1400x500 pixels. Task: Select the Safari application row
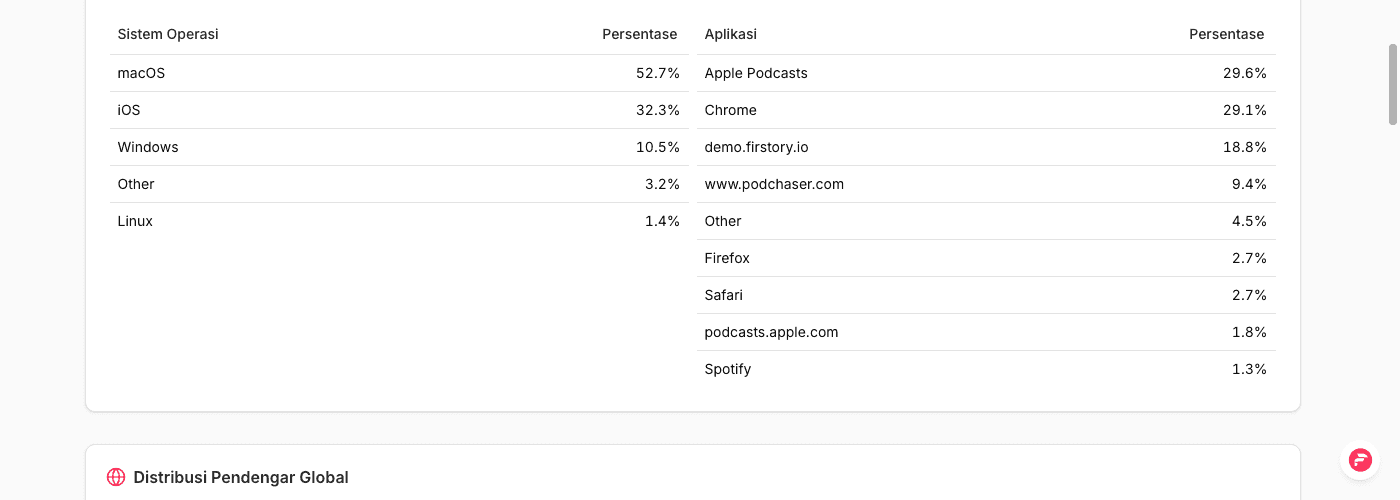986,295
